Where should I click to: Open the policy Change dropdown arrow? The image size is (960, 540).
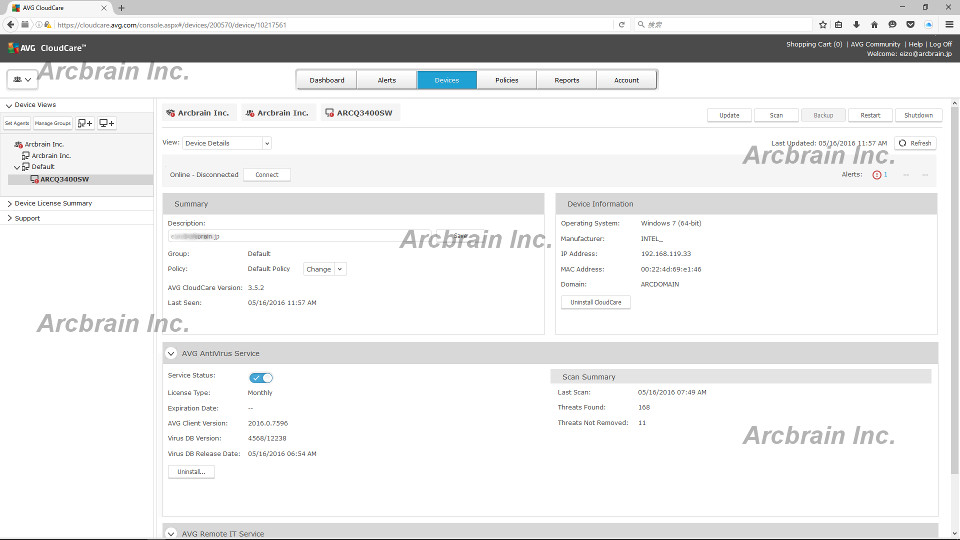(340, 269)
